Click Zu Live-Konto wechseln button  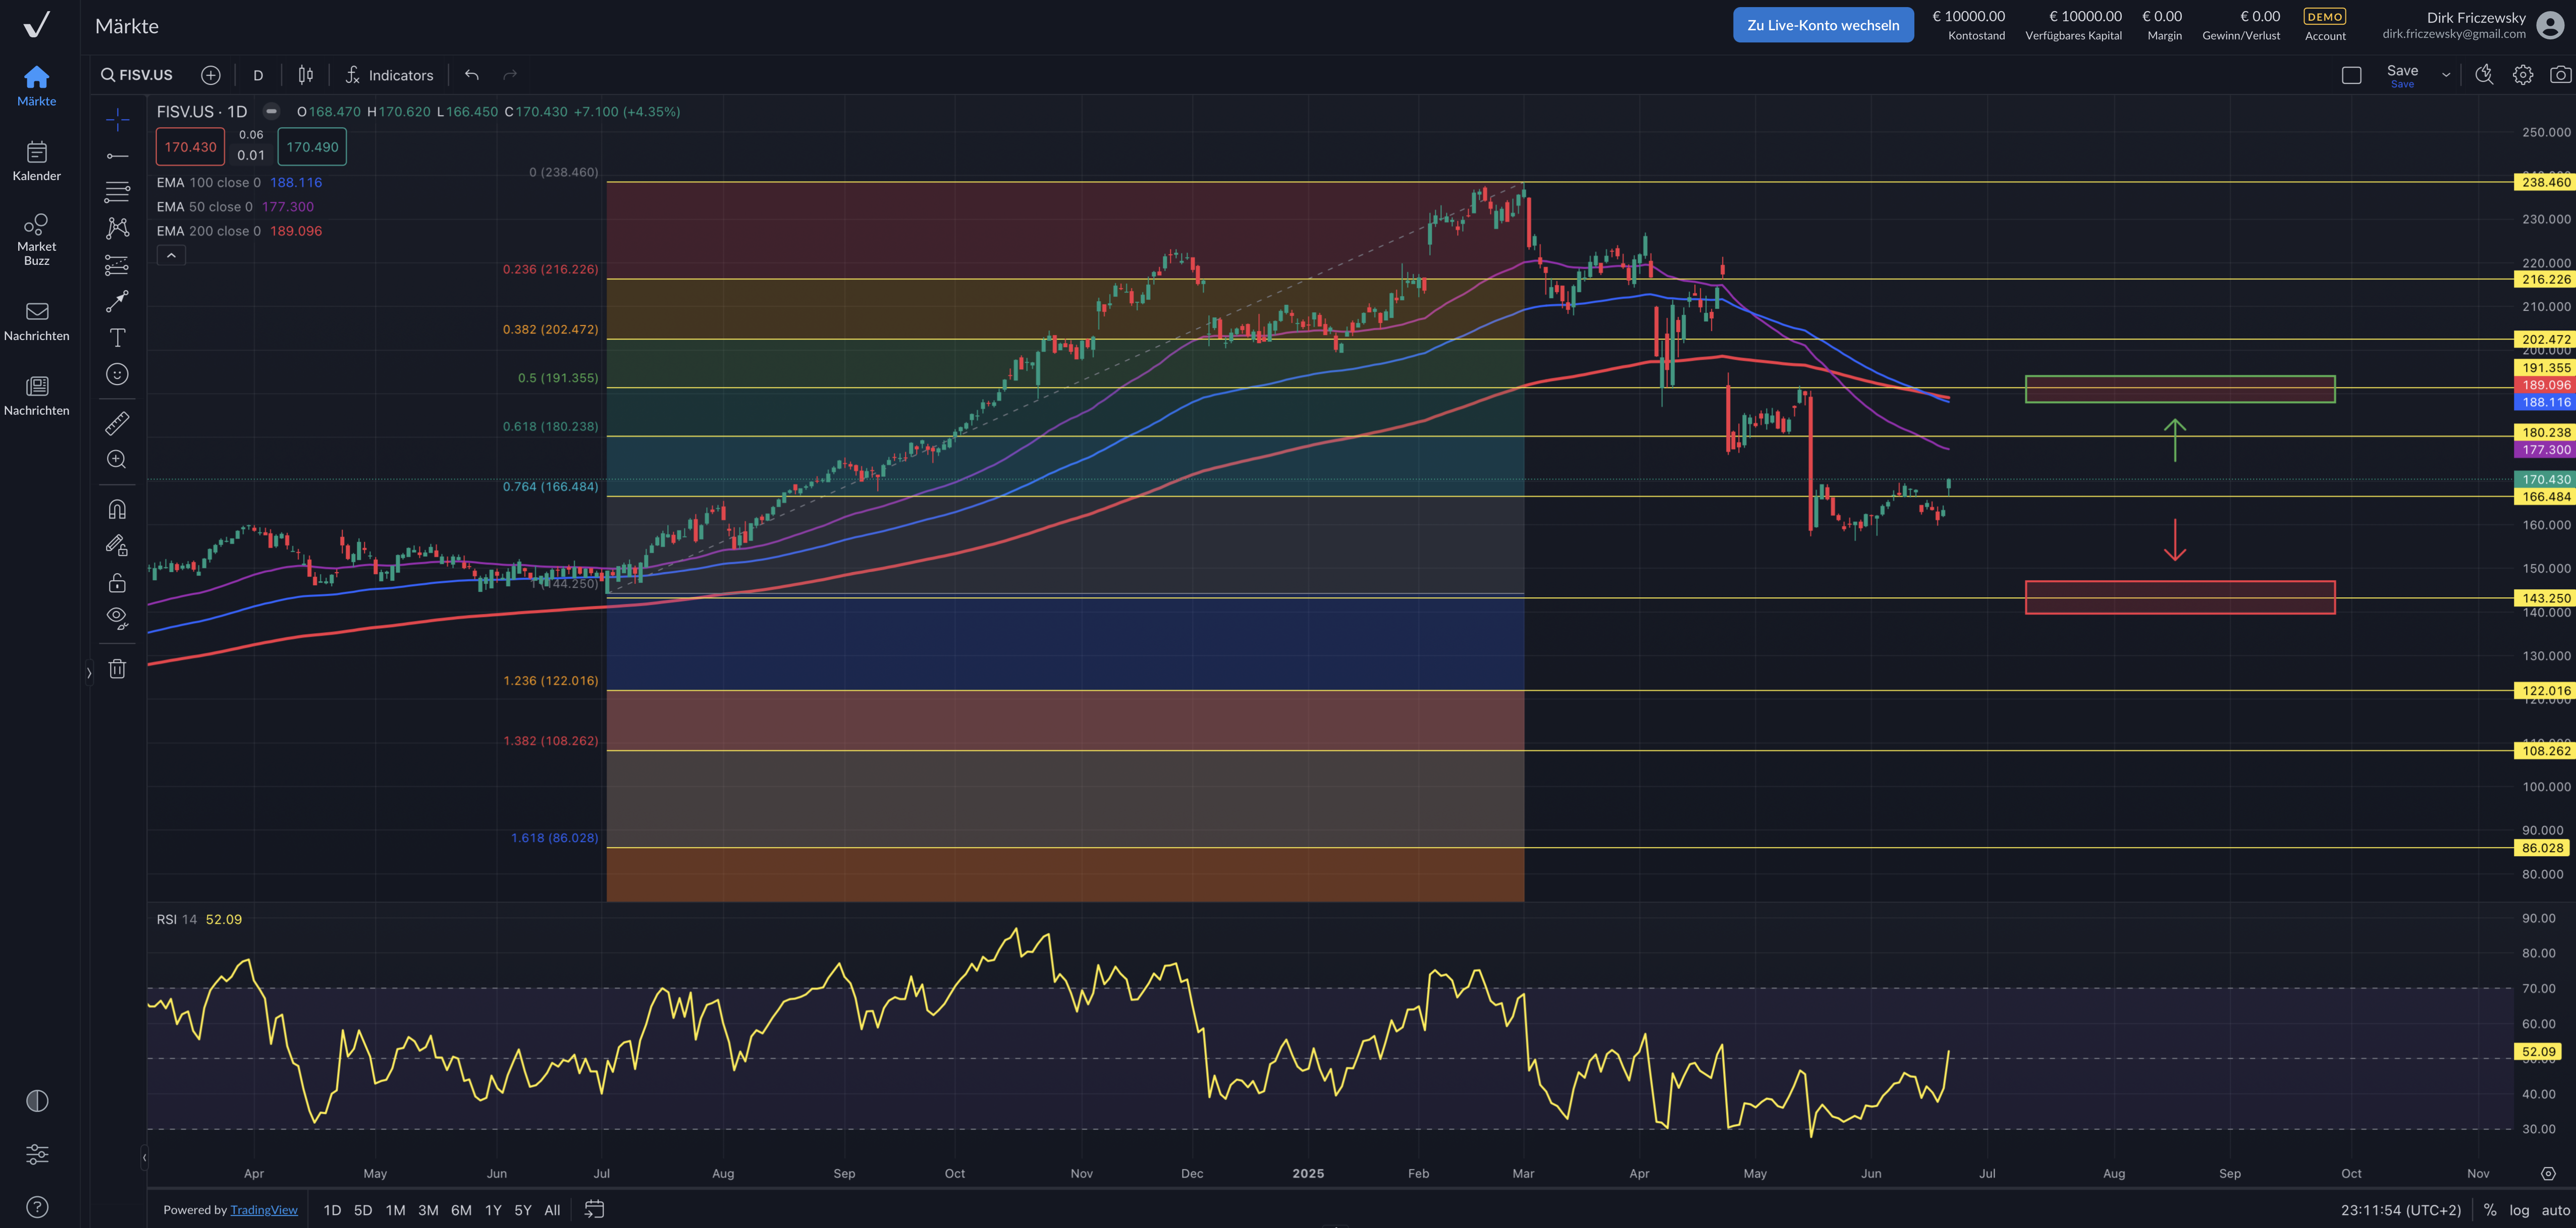click(1822, 25)
